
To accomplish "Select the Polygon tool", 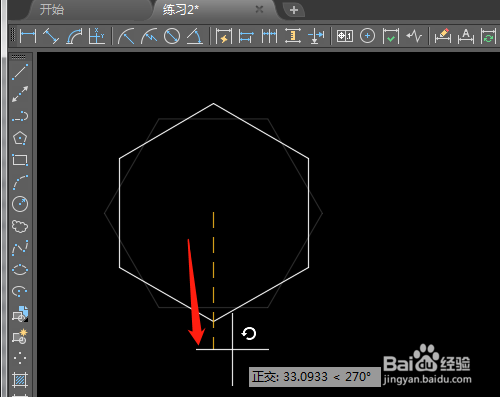I will [x=20, y=138].
